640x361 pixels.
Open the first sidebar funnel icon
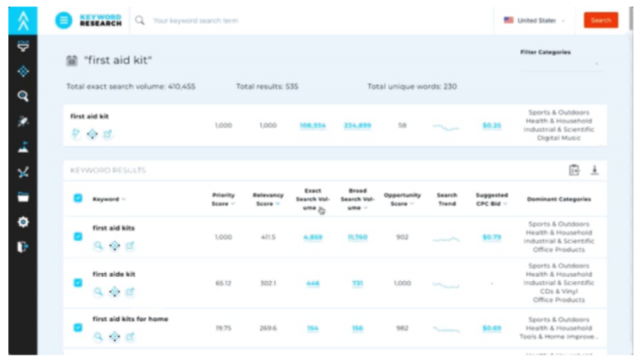(x=23, y=46)
